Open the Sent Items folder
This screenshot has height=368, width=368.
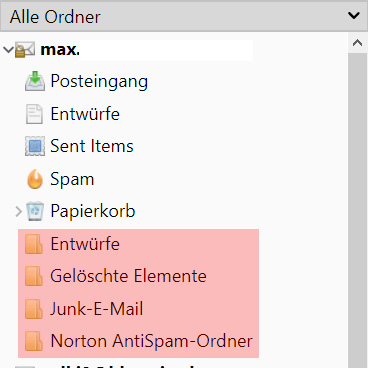pyautogui.click(x=92, y=146)
